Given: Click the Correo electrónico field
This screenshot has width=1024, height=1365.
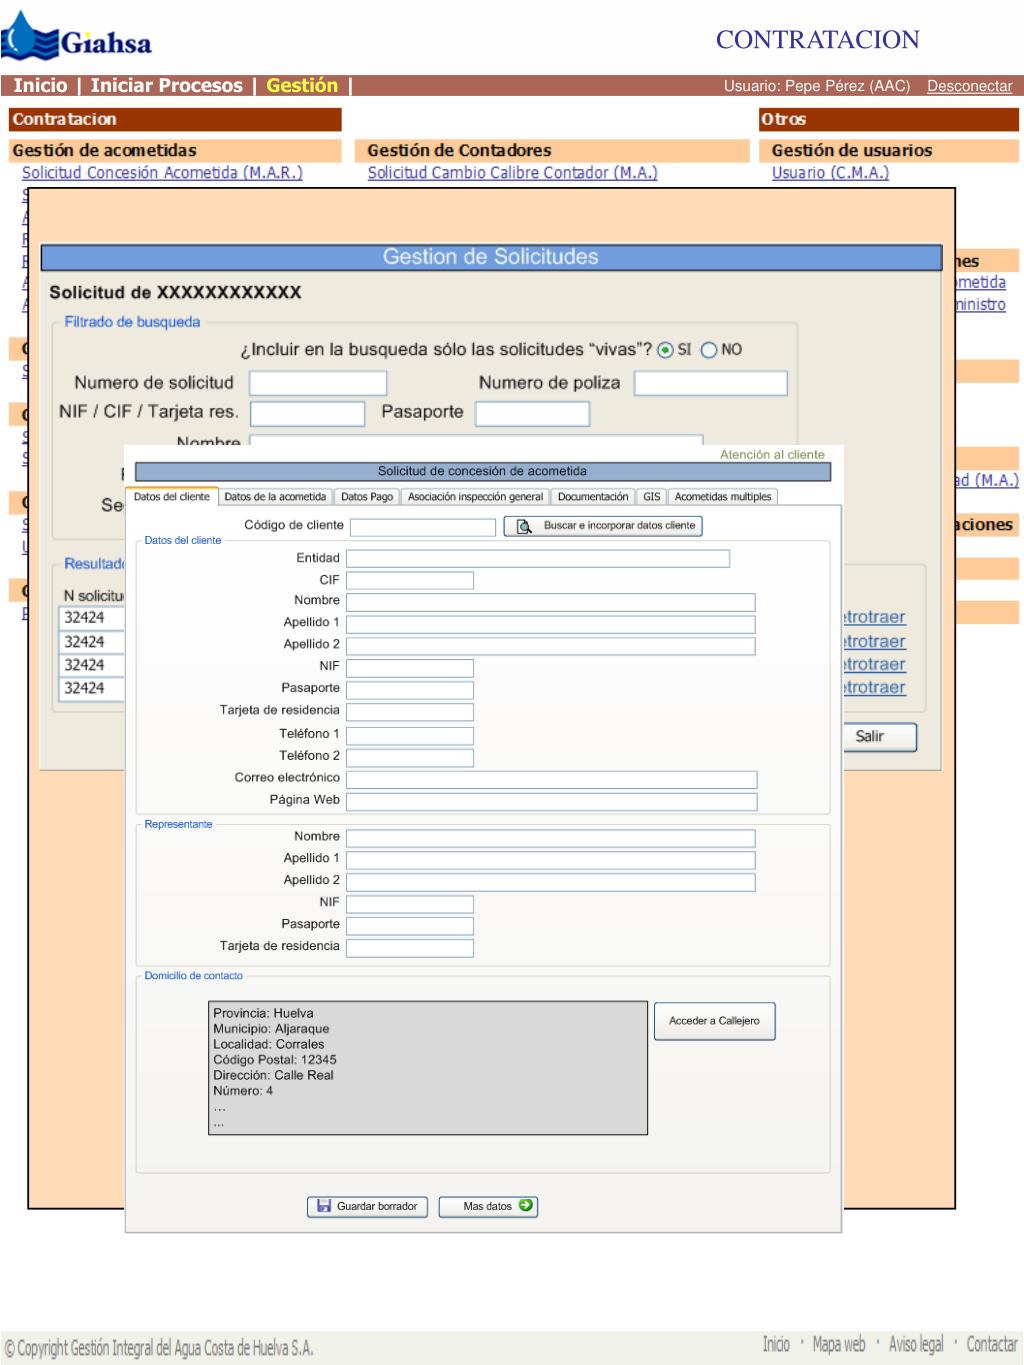Looking at the screenshot, I should [x=552, y=779].
